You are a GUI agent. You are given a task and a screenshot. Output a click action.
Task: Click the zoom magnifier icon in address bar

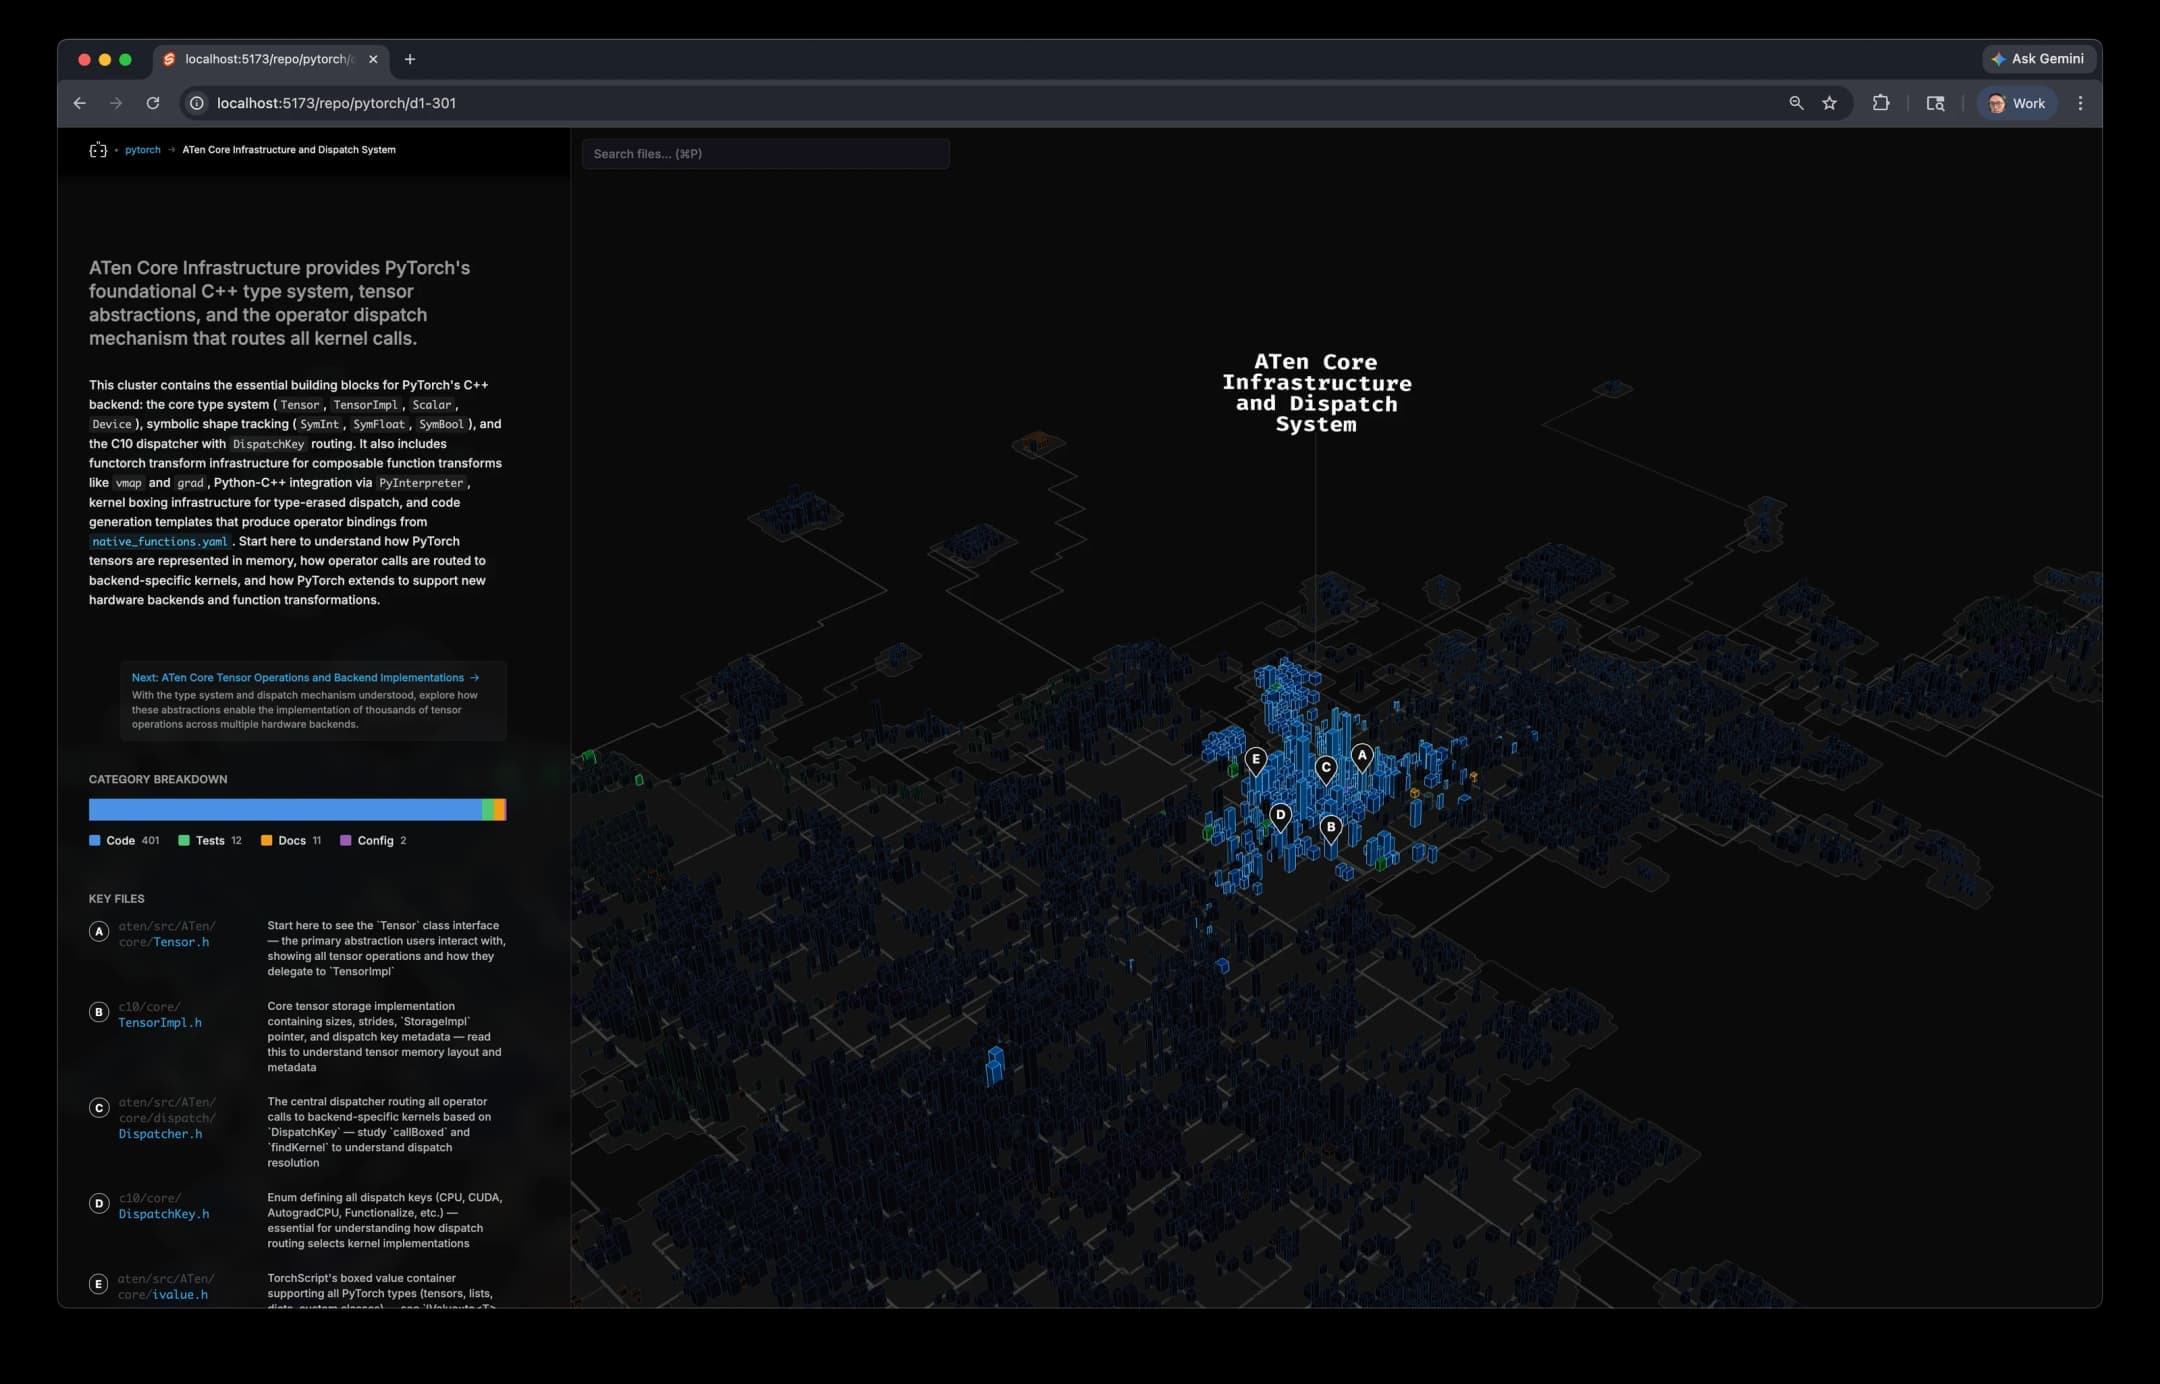(x=1796, y=103)
